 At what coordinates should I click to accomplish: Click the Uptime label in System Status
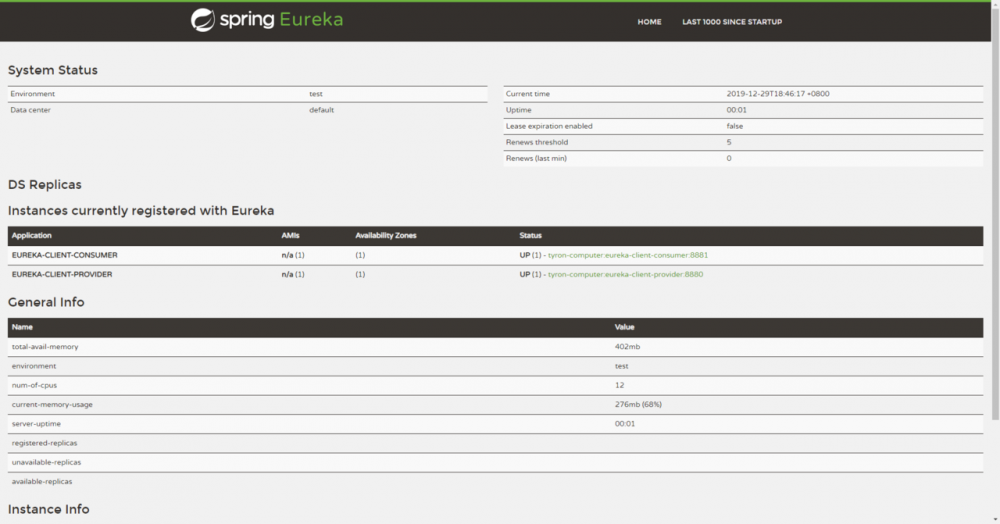point(518,110)
